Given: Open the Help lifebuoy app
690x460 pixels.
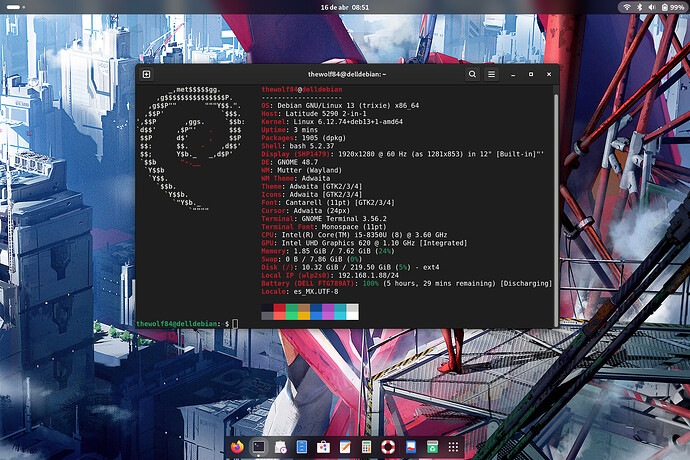Looking at the screenshot, I should coord(388,447).
